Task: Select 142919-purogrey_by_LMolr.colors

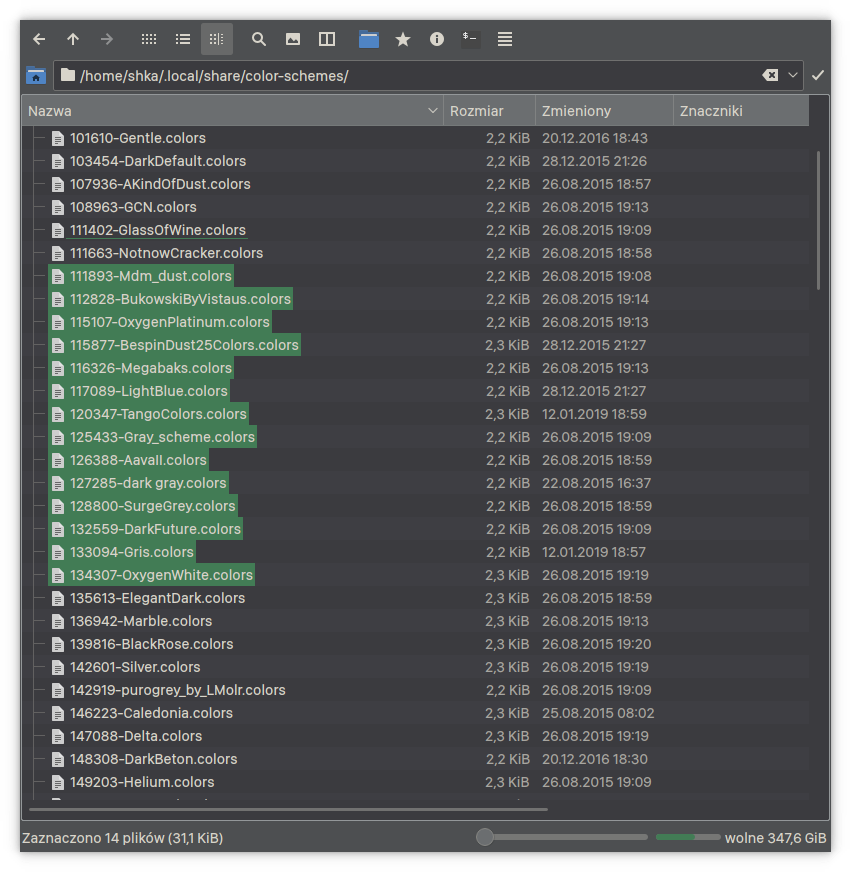Action: (x=177, y=690)
